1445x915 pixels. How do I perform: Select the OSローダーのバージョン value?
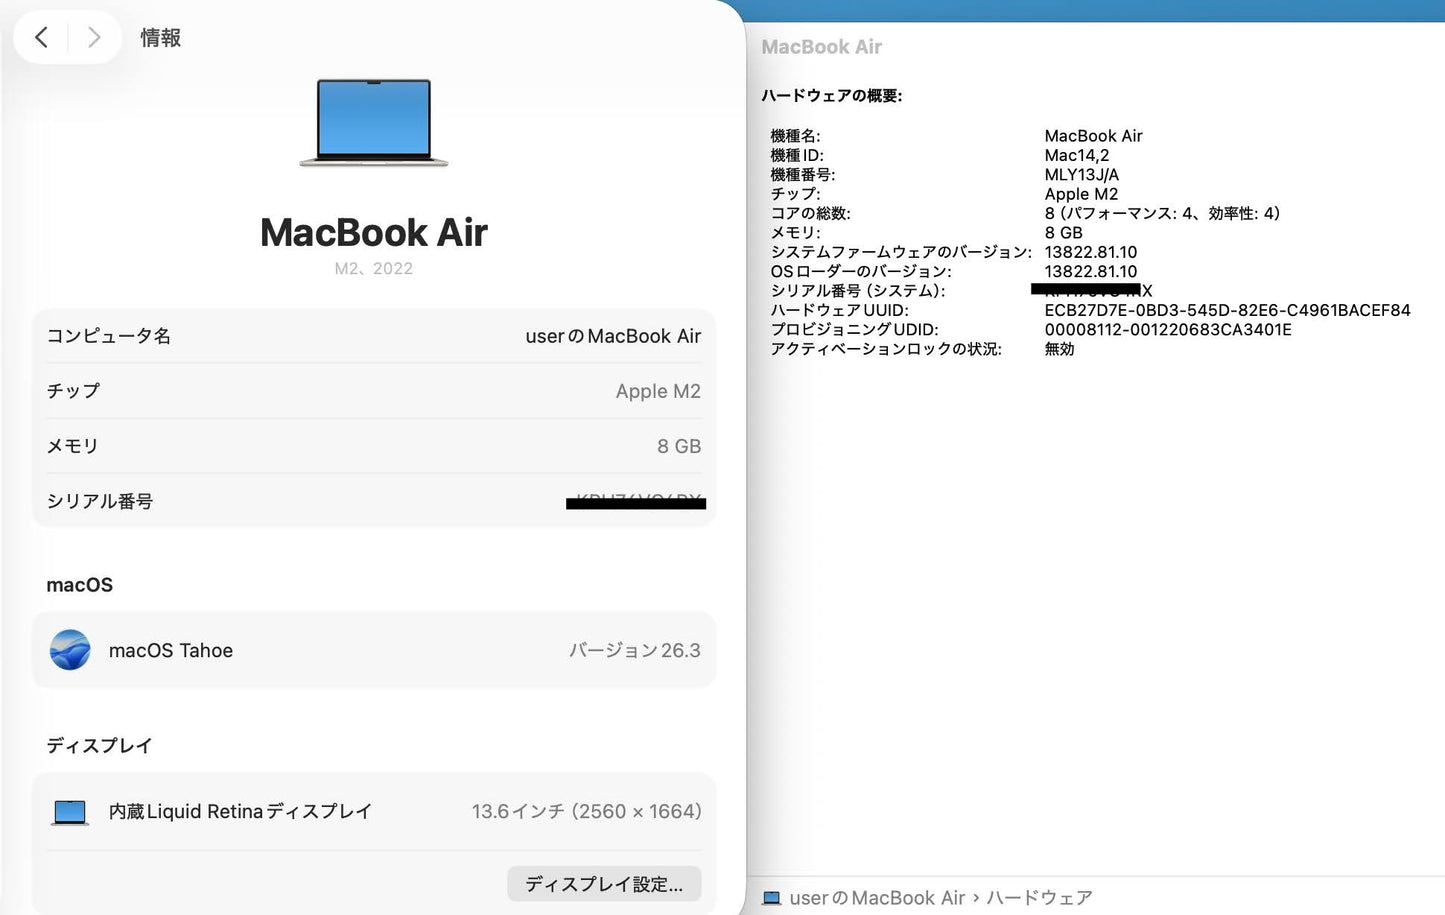pos(1091,271)
